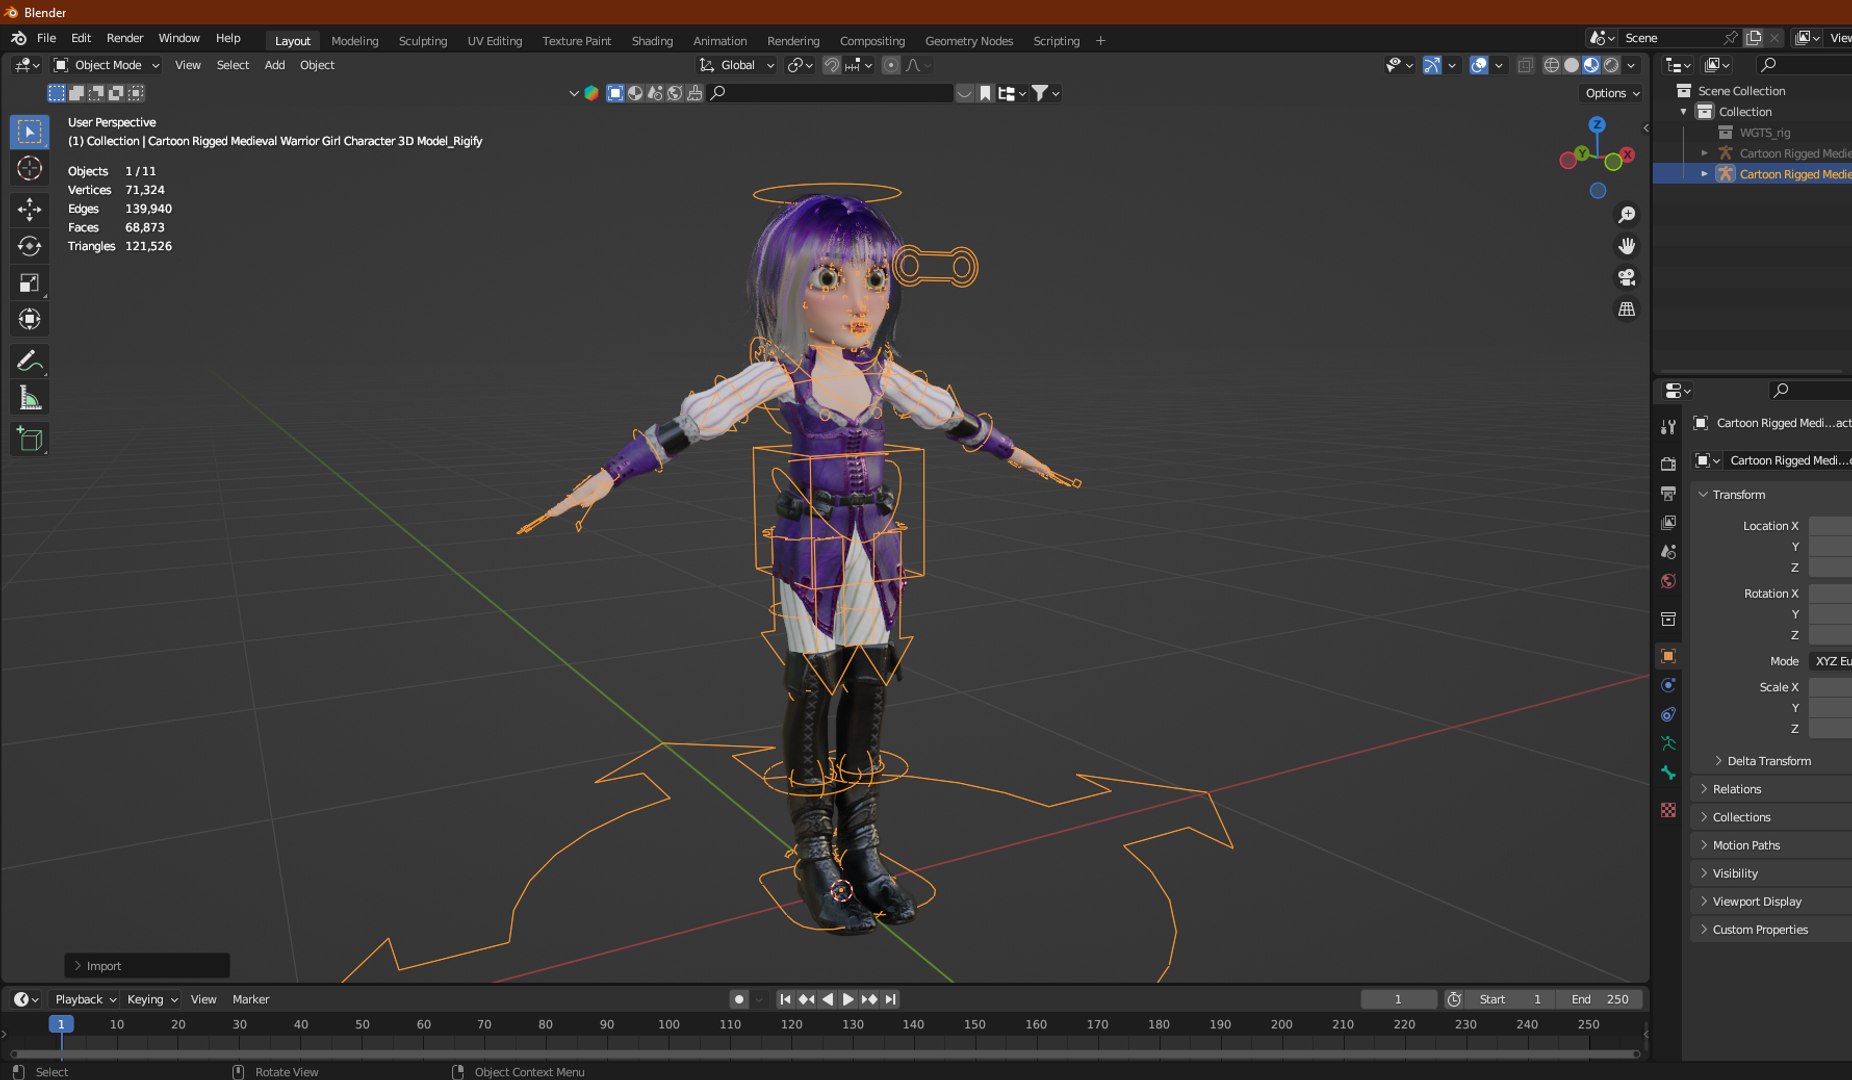Select the Select Box tool
This screenshot has width=1852, height=1080.
[x=29, y=132]
